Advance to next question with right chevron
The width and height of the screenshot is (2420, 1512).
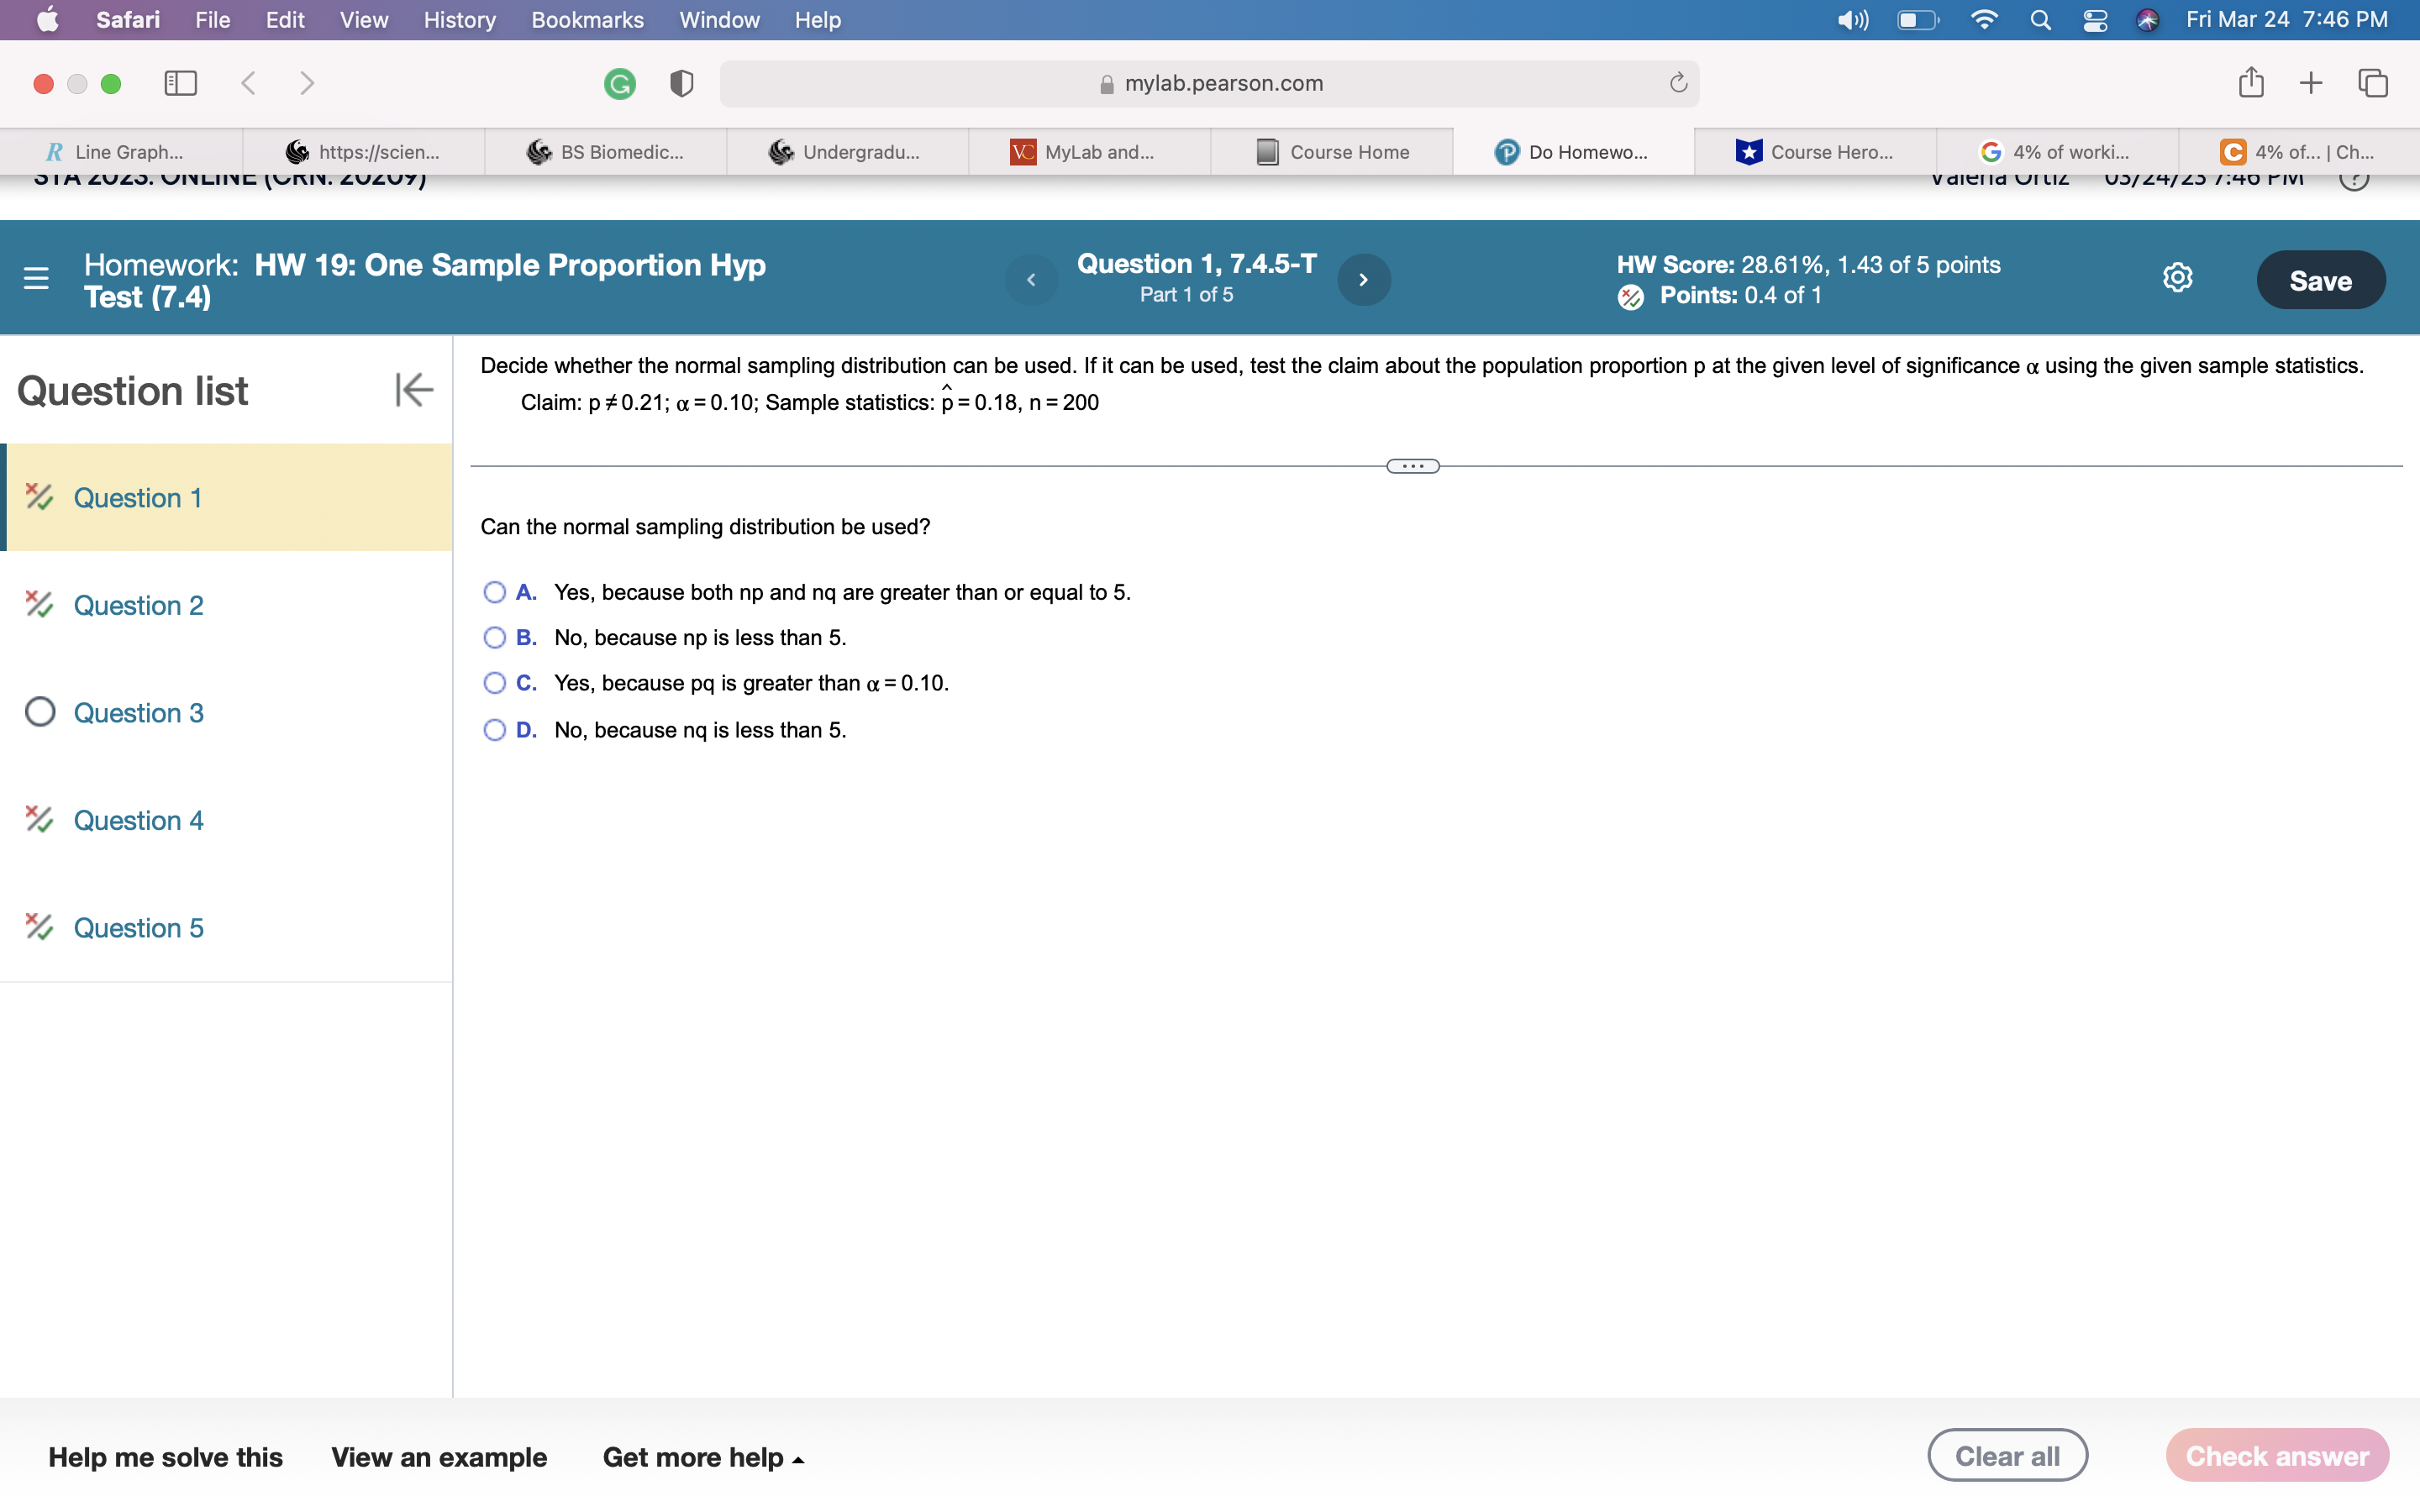point(1364,279)
